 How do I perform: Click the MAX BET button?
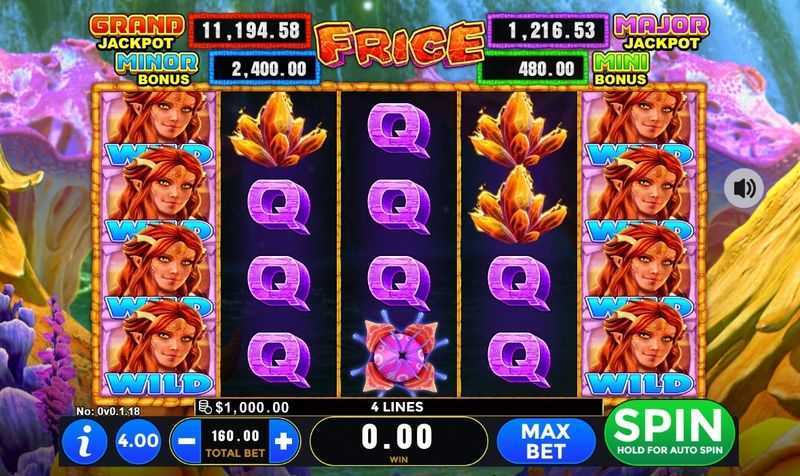545,441
